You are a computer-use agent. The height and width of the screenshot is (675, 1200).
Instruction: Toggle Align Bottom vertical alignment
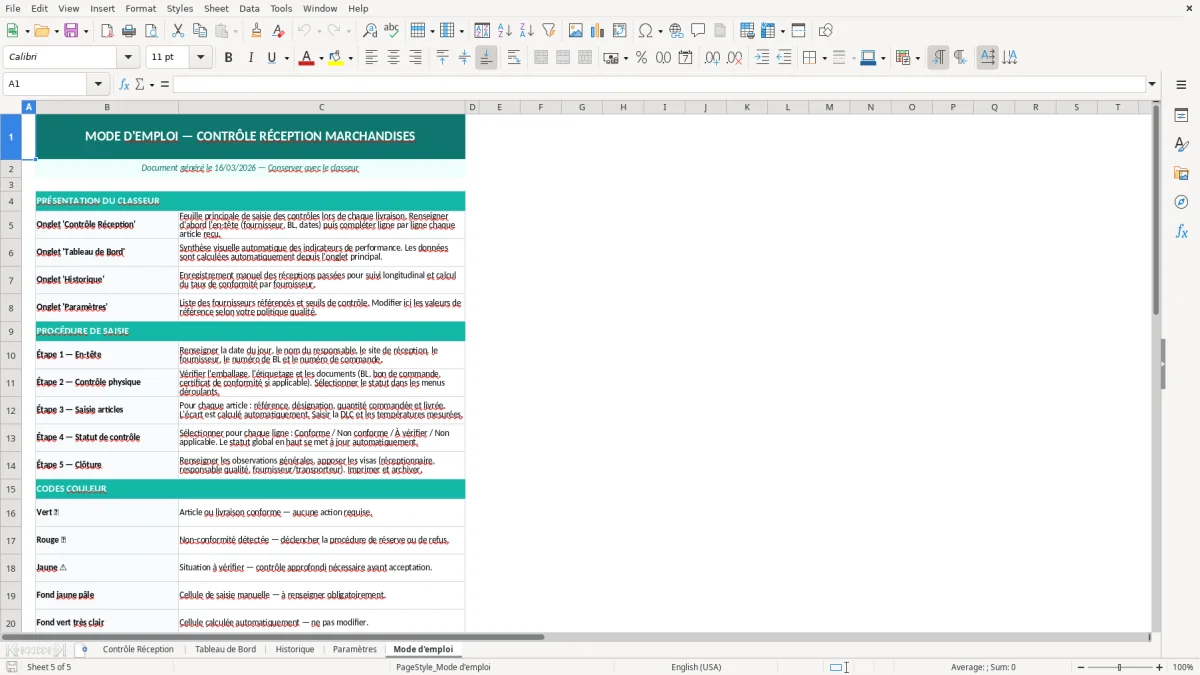486,58
